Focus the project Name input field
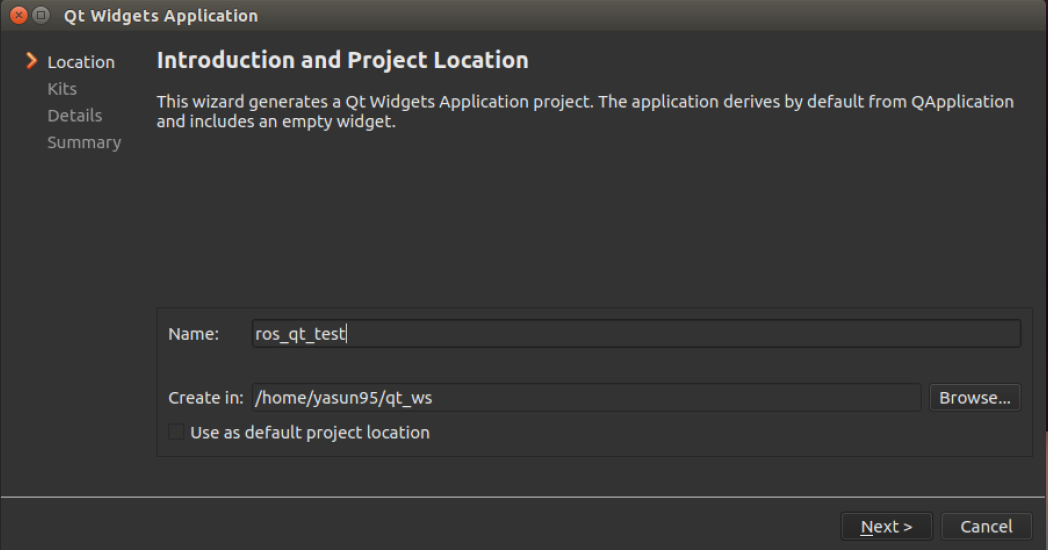The height and width of the screenshot is (550, 1048). point(636,333)
